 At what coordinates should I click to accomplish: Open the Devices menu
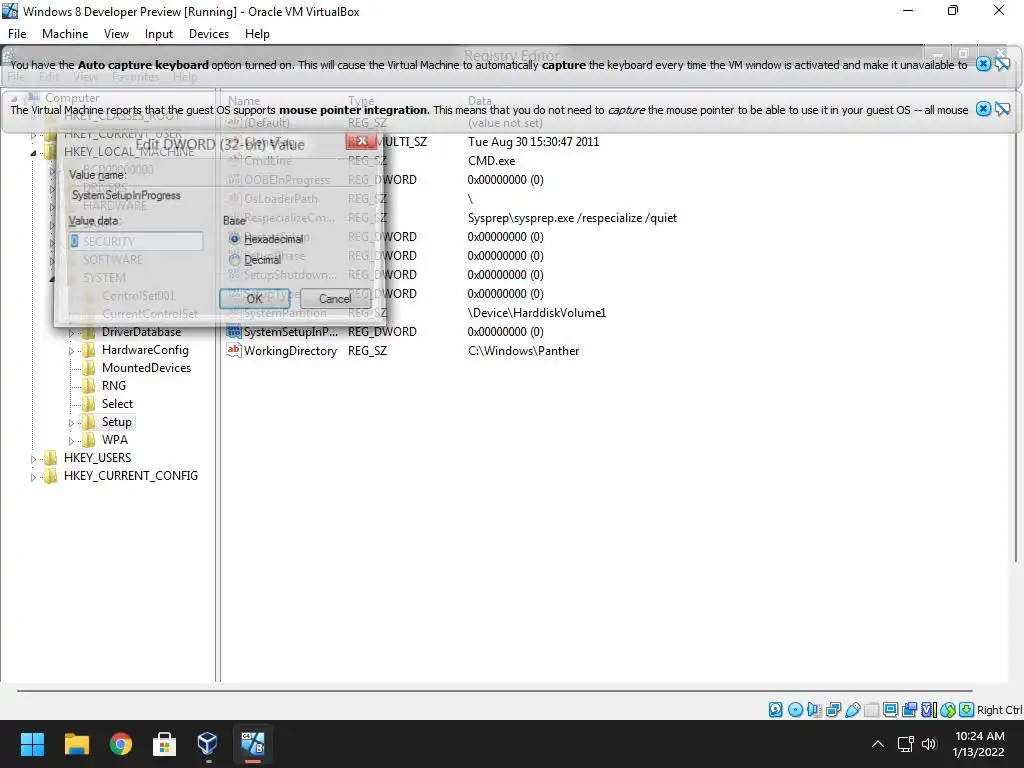pyautogui.click(x=209, y=34)
